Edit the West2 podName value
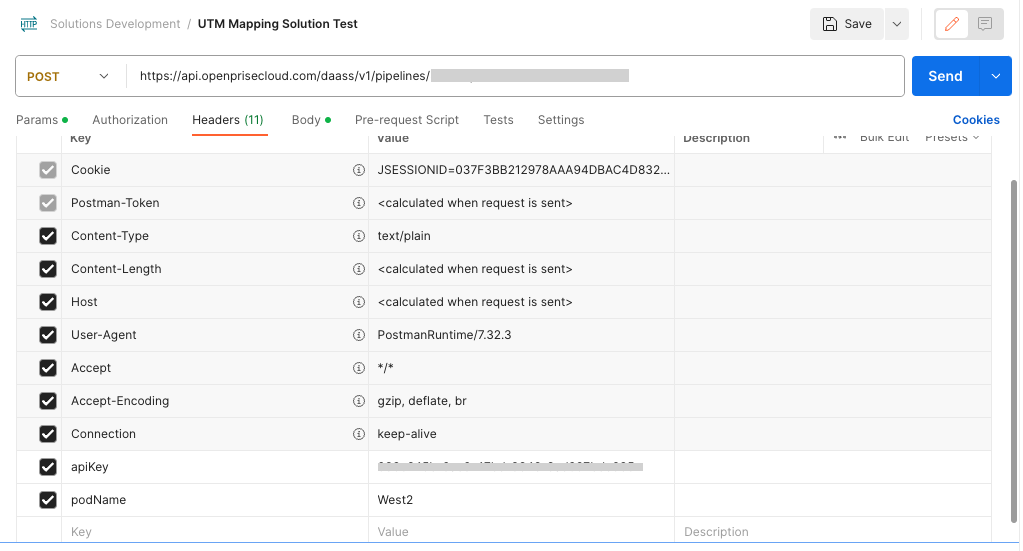Image resolution: width=1023 pixels, height=551 pixels. click(x=395, y=500)
